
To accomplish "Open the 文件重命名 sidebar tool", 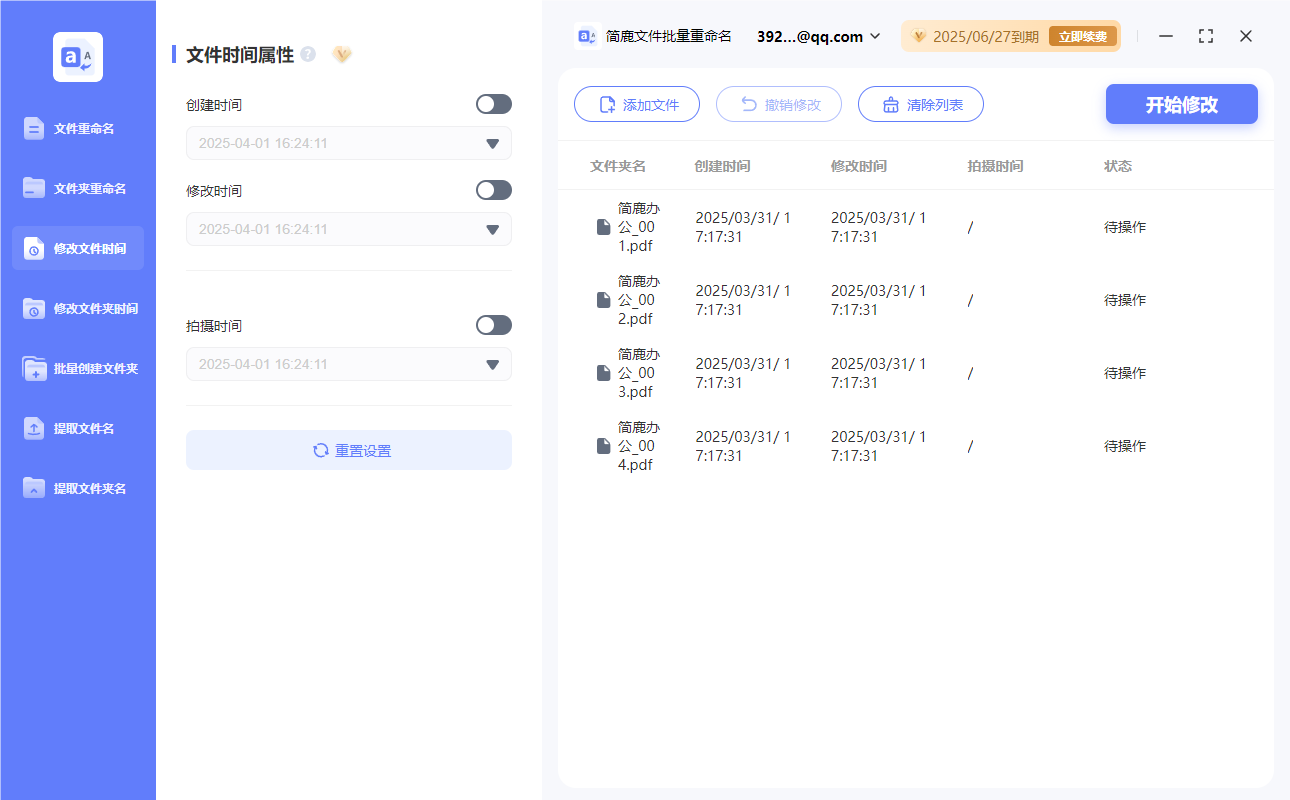I will coord(77,128).
